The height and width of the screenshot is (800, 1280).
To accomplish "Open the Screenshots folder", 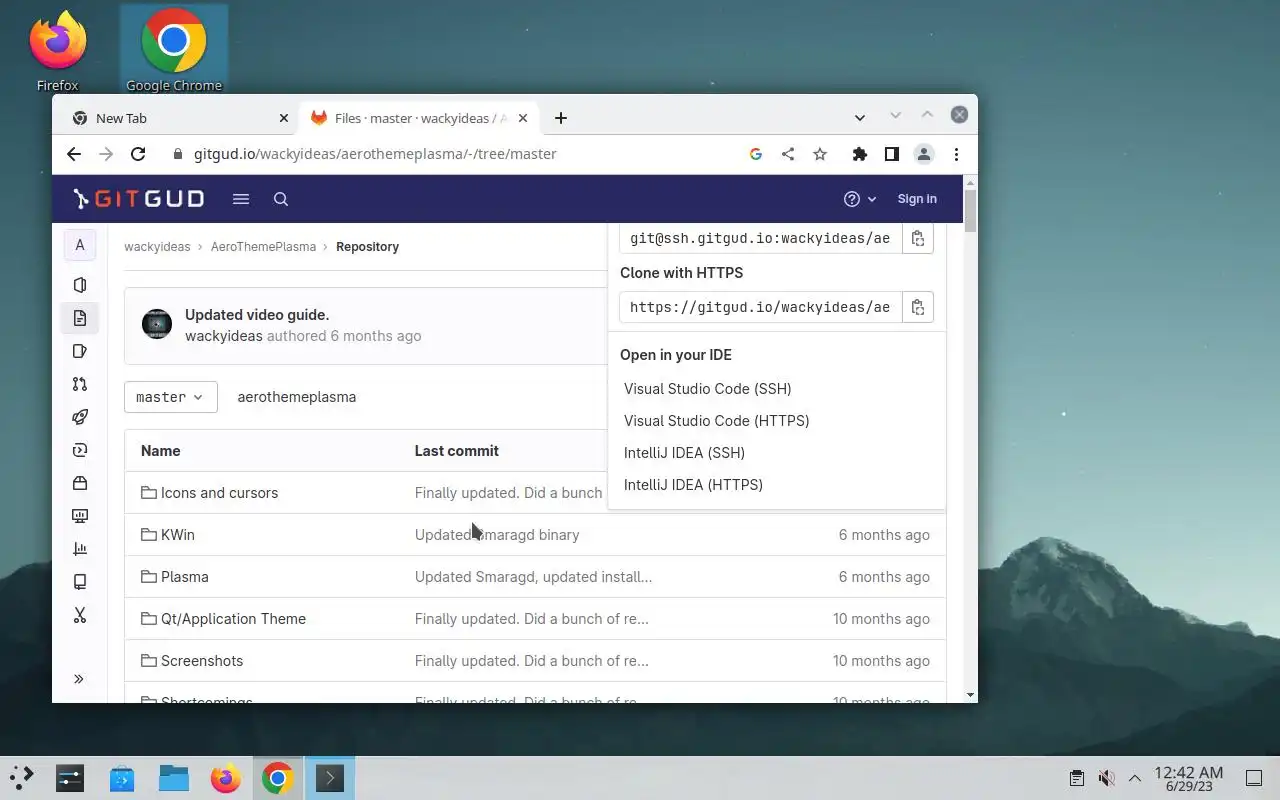I will (202, 661).
